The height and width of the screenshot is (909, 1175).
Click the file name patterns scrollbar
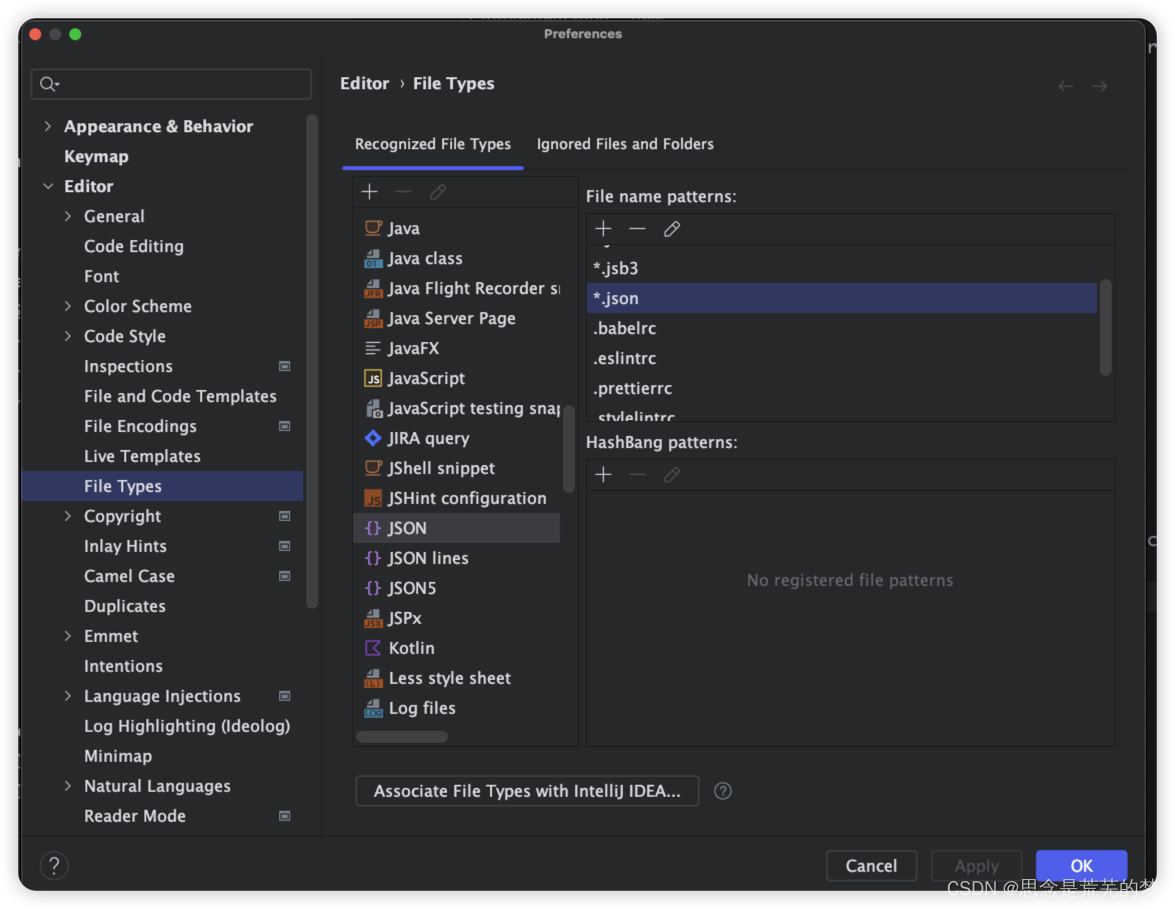(x=1105, y=327)
